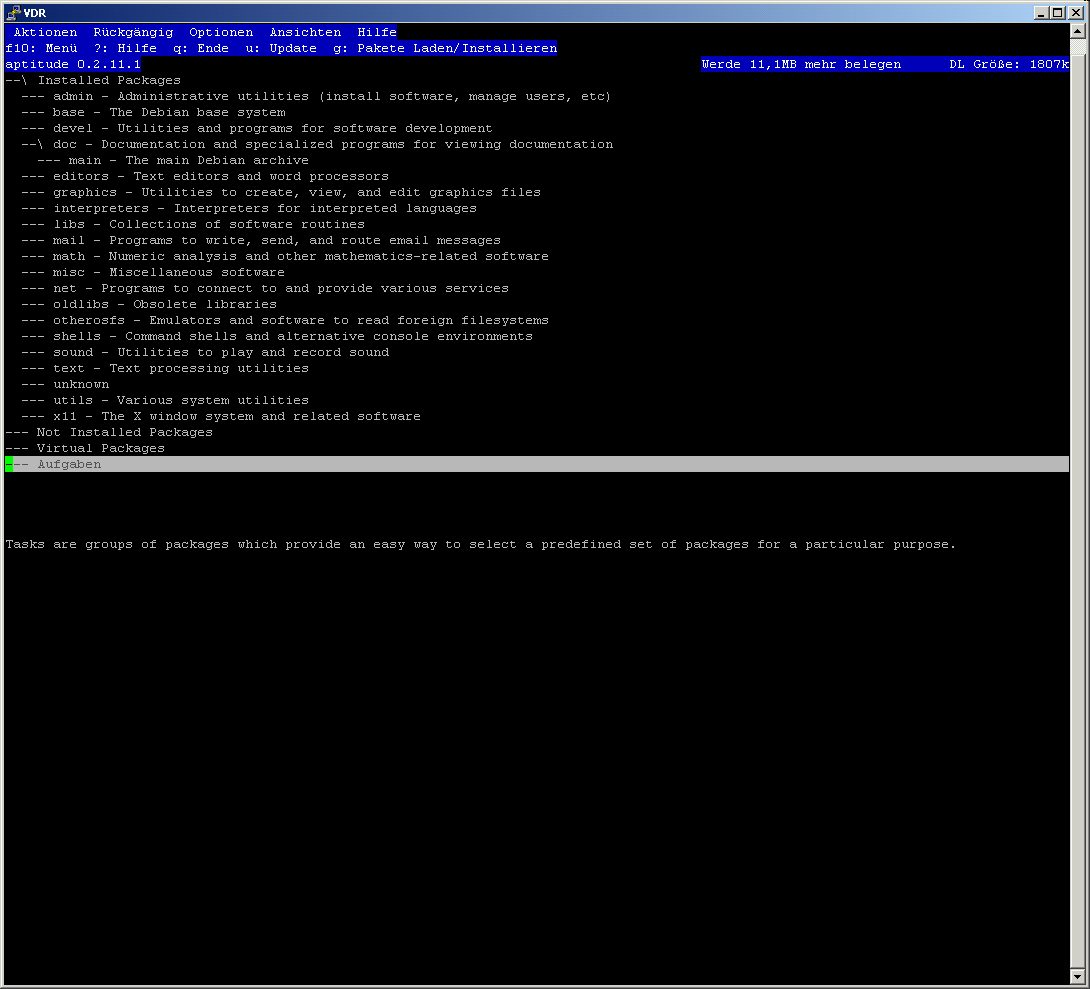Open the Optionen menu
1090x989 pixels.
tap(221, 32)
